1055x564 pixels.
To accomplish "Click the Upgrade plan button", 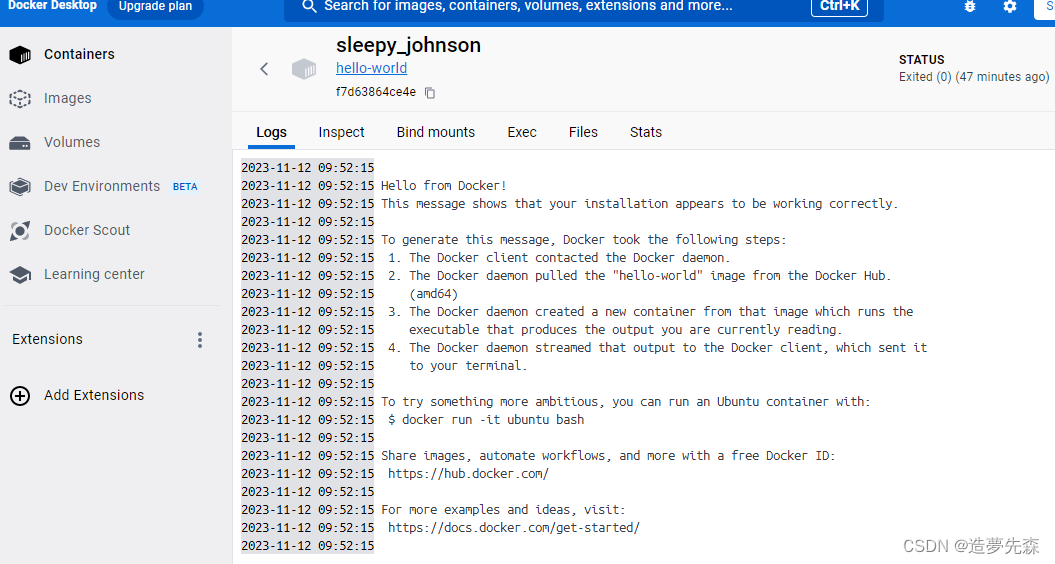I will click(x=154, y=7).
